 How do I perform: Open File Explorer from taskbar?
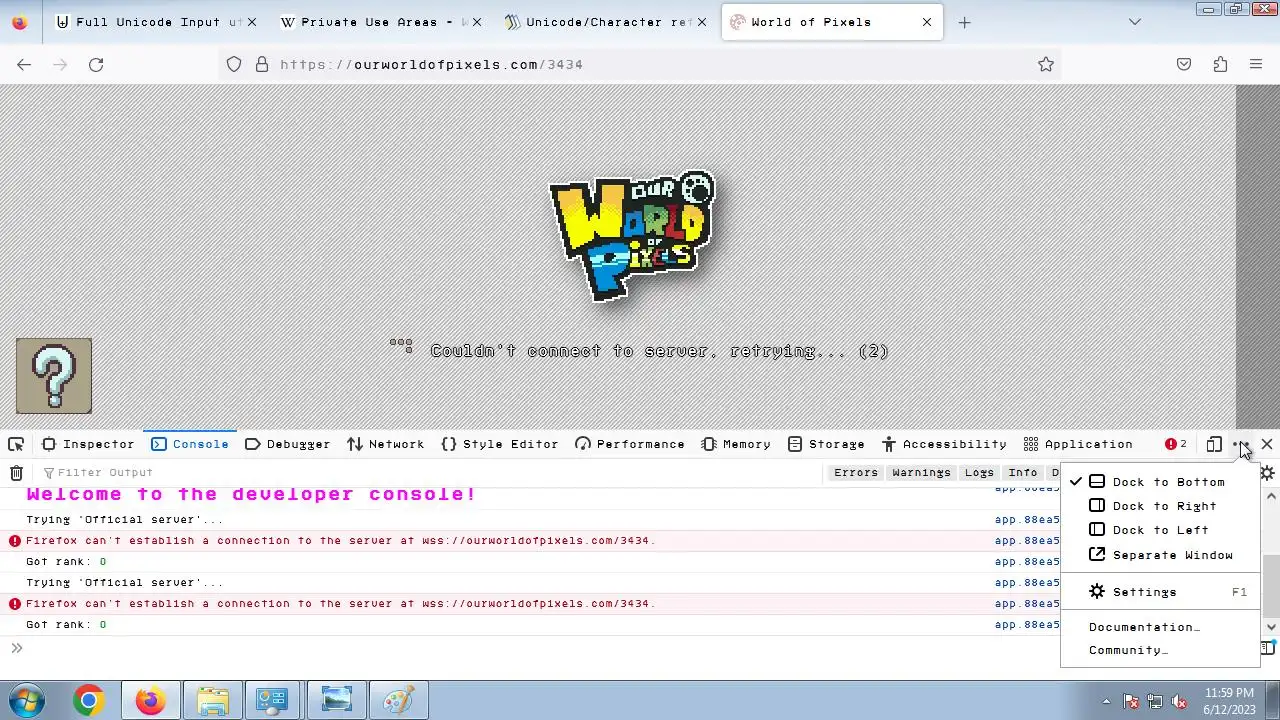[213, 701]
